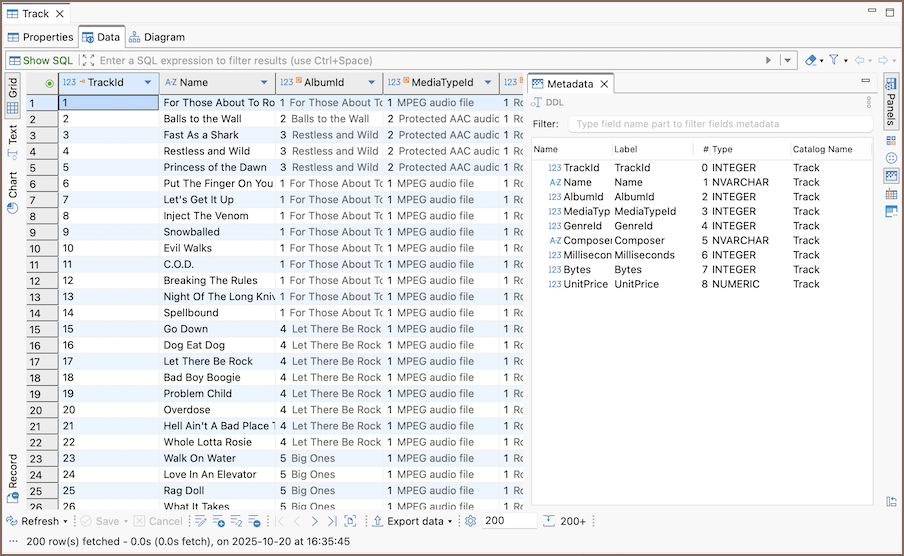Open the TrackId column dropdown arrow
The width and height of the screenshot is (904, 556).
147,82
